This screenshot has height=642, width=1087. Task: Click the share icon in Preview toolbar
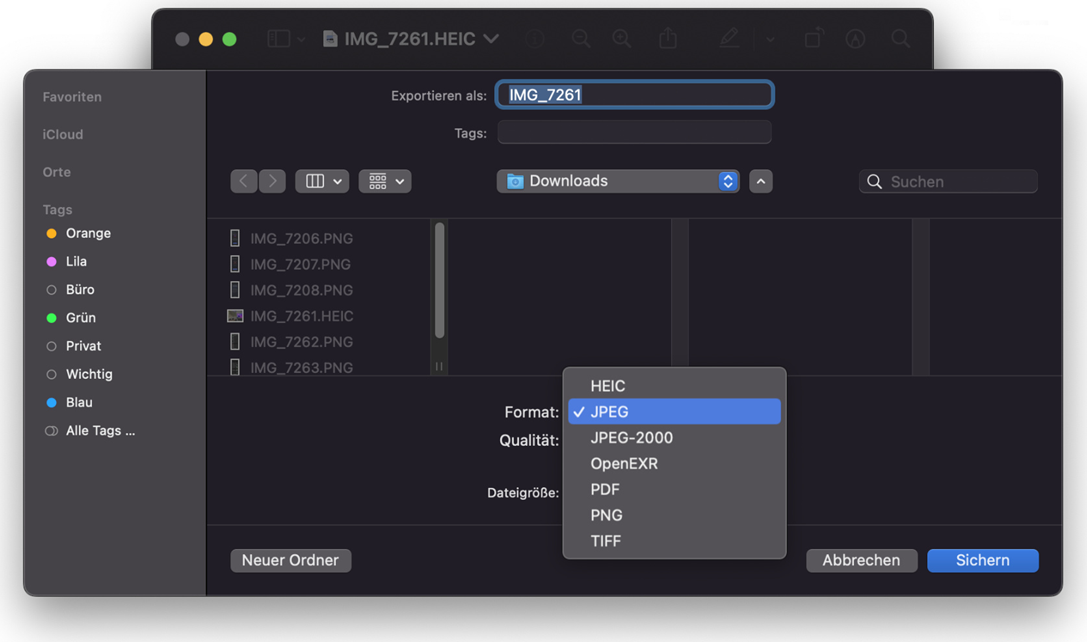(667, 39)
